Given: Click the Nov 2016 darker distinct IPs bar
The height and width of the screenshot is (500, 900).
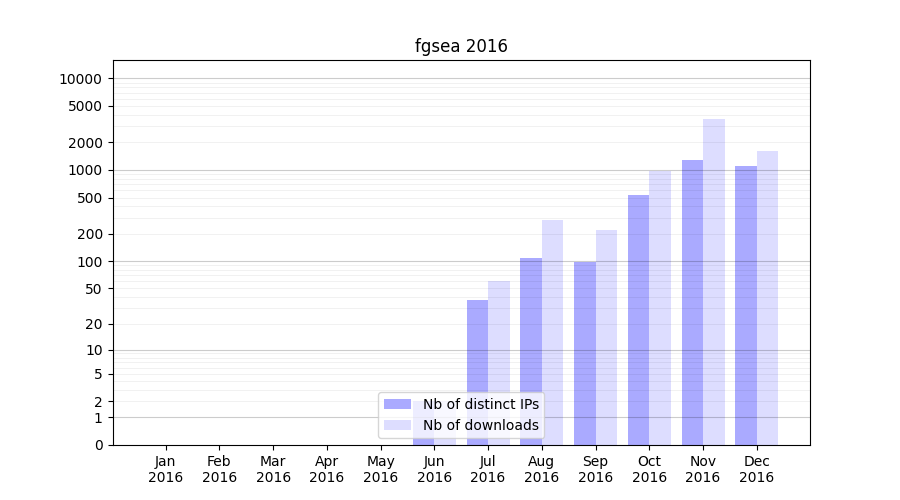Looking at the screenshot, I should pos(692,300).
